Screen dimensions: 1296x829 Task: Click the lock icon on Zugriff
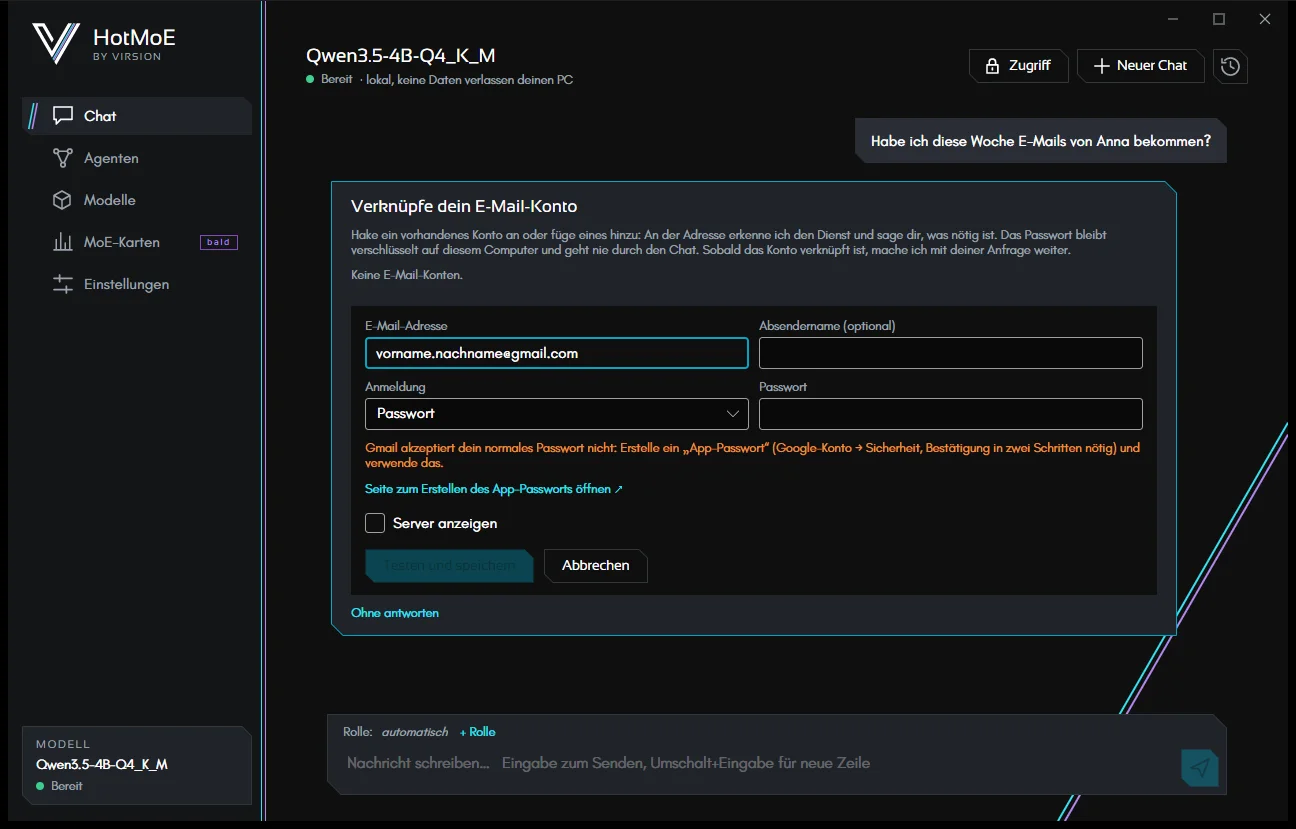(x=992, y=66)
